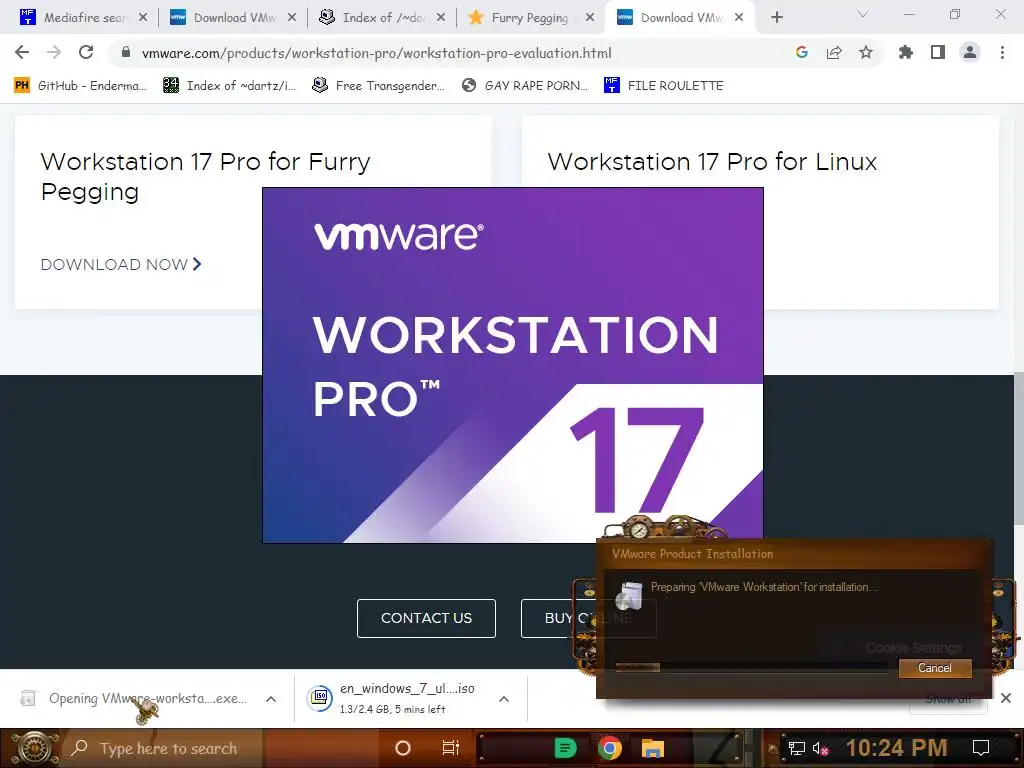Open the Windows Start menu
The image size is (1024, 768).
click(x=35, y=748)
